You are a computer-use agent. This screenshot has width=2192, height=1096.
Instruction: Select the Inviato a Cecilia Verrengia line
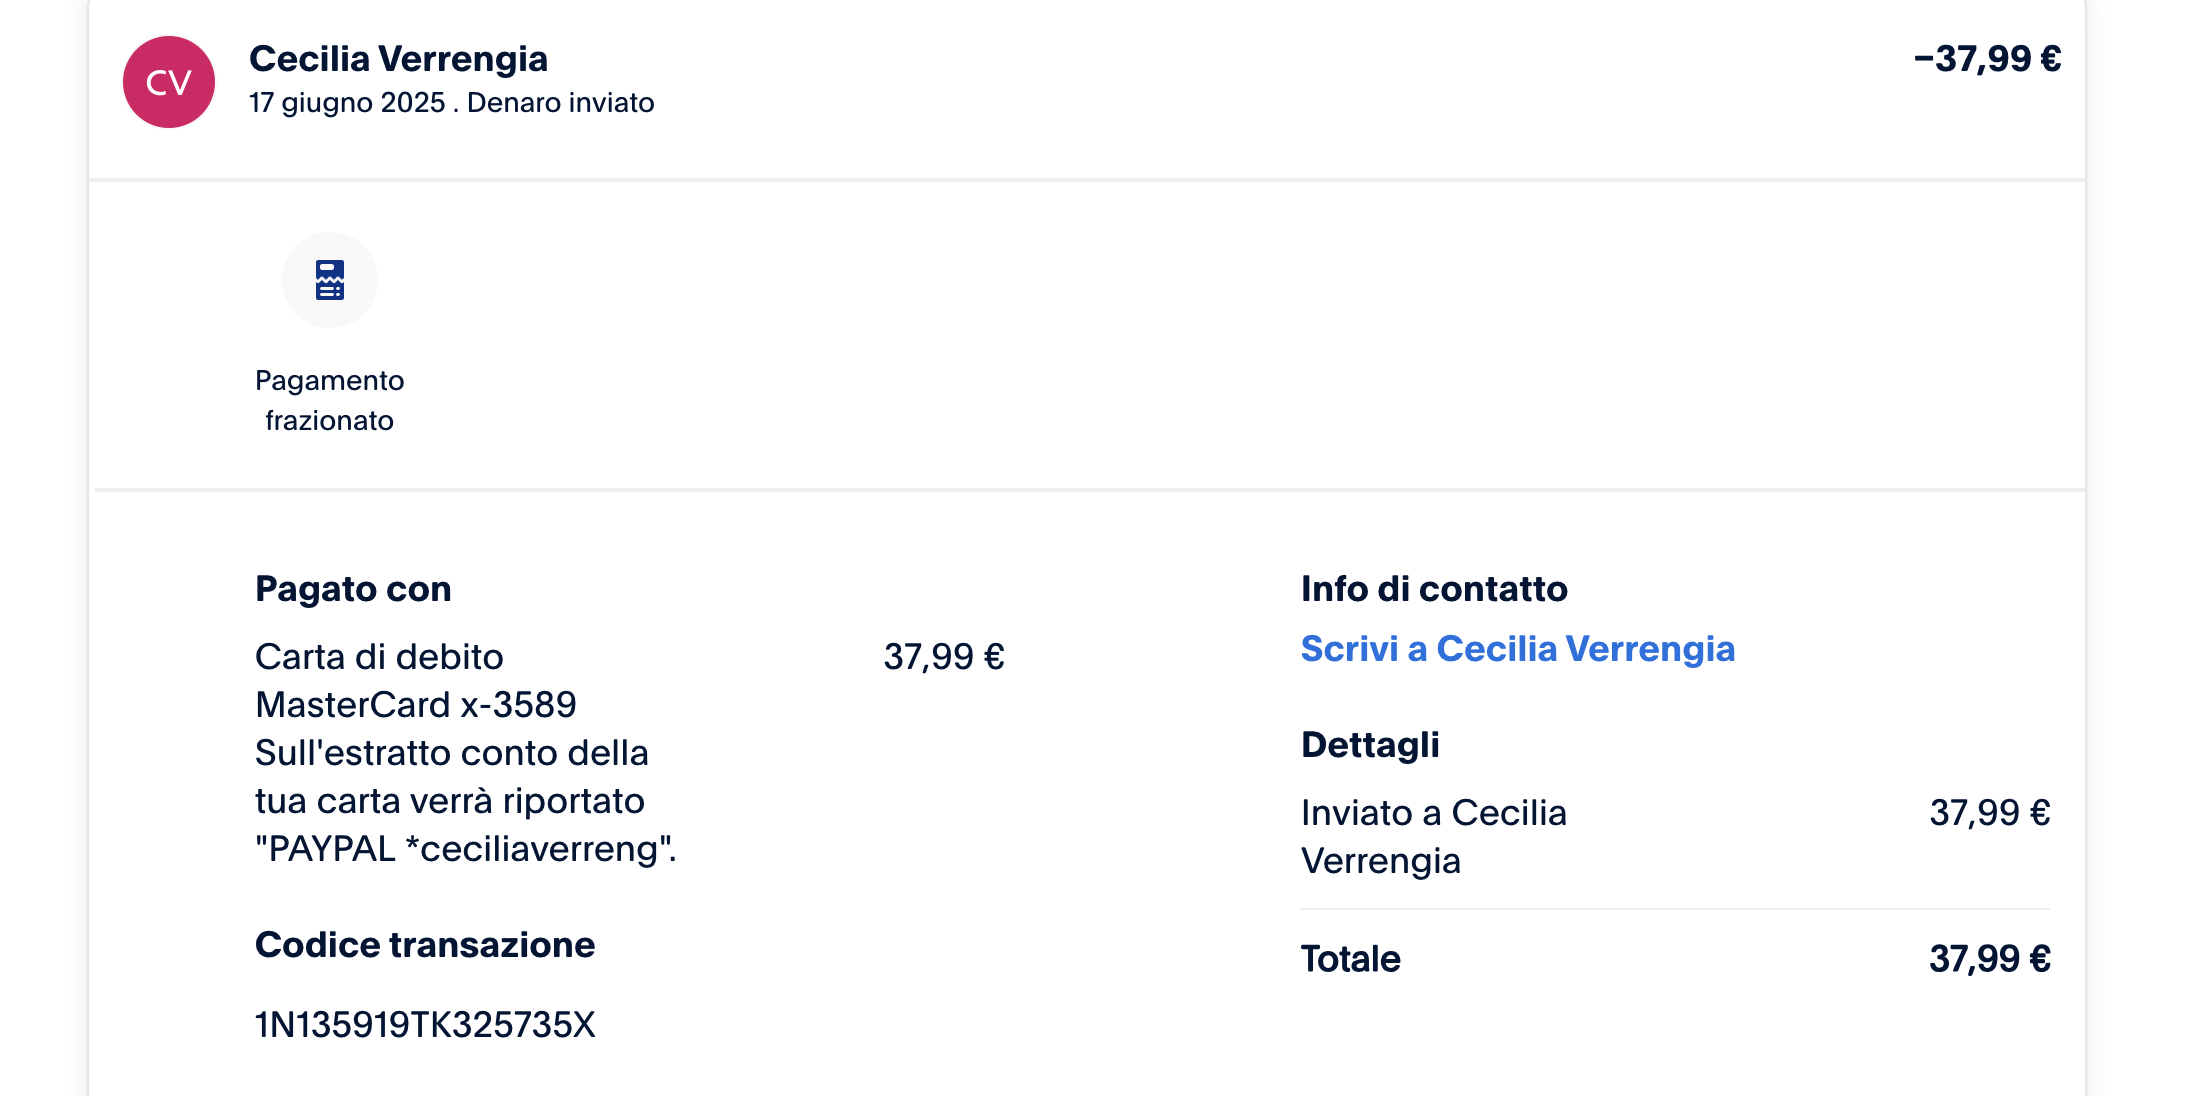point(1433,836)
